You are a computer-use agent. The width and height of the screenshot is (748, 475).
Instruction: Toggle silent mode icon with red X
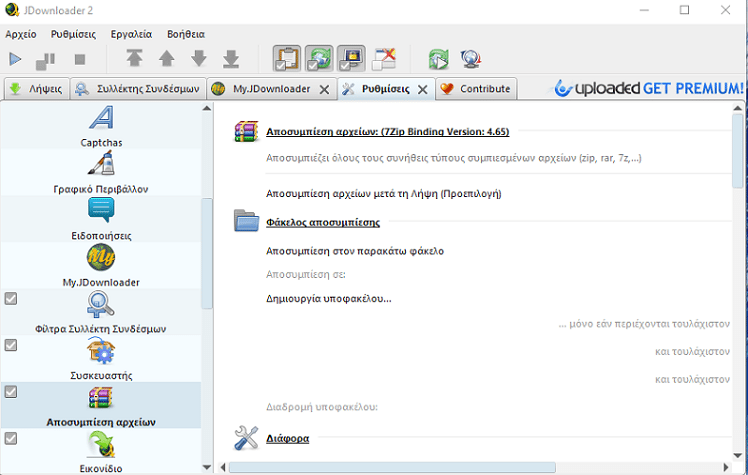click(384, 59)
